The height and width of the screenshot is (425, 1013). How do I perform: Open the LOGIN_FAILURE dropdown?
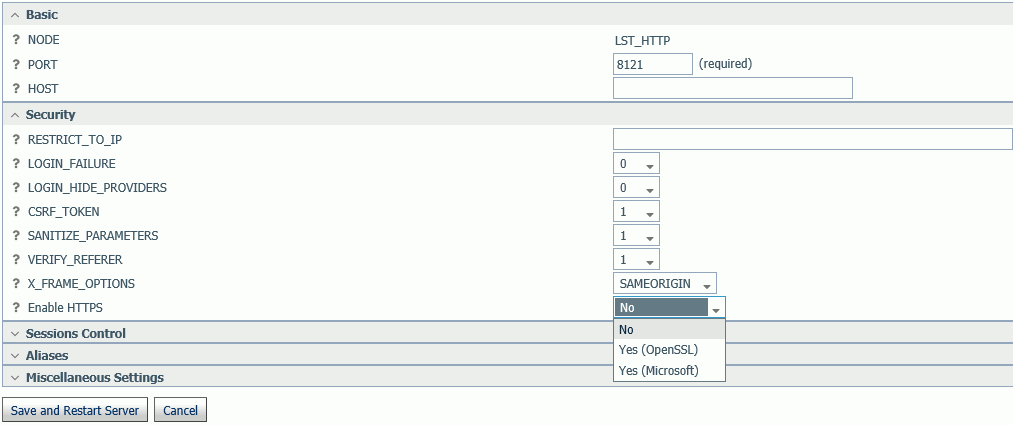(636, 164)
